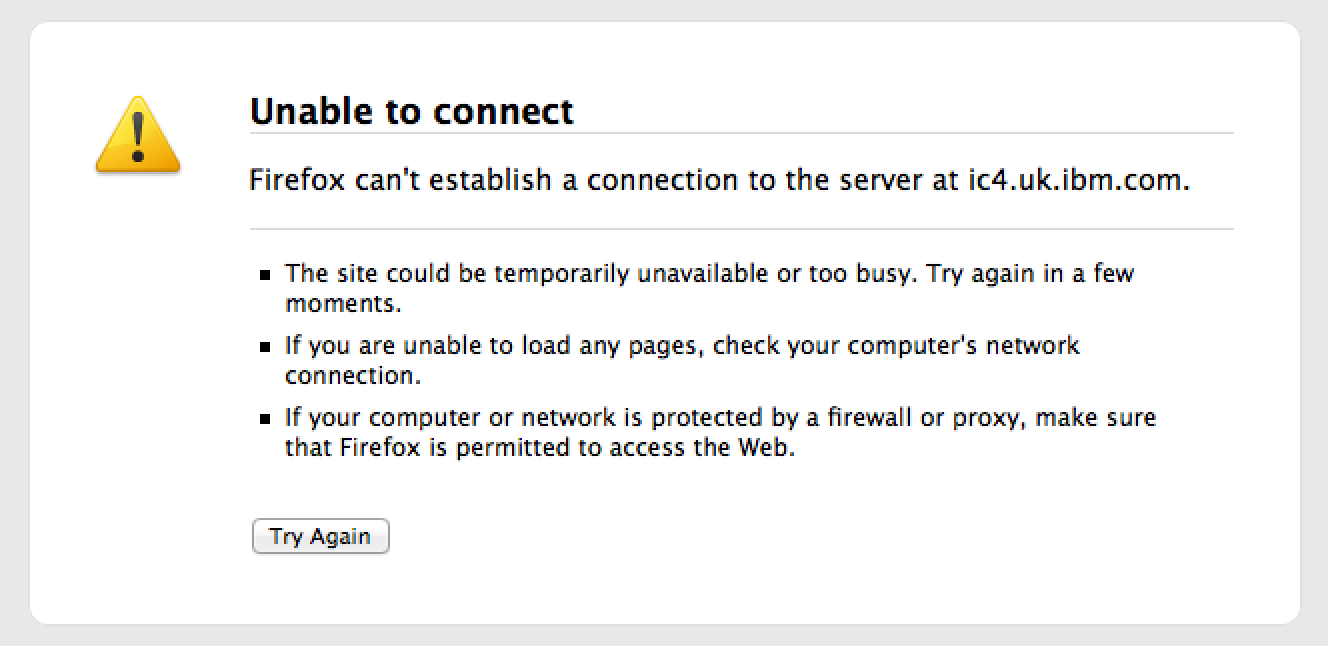Image resolution: width=1328 pixels, height=646 pixels.
Task: Click "permitted to access the Web" text
Action: (625, 448)
